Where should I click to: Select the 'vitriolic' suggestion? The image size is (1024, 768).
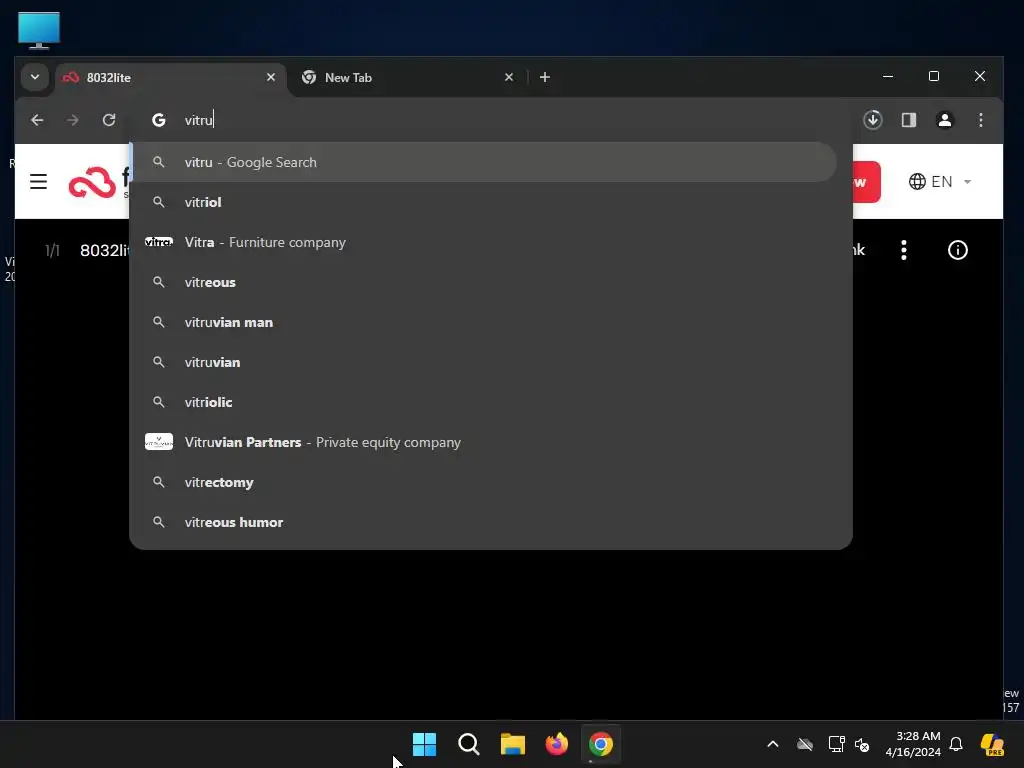pos(483,402)
